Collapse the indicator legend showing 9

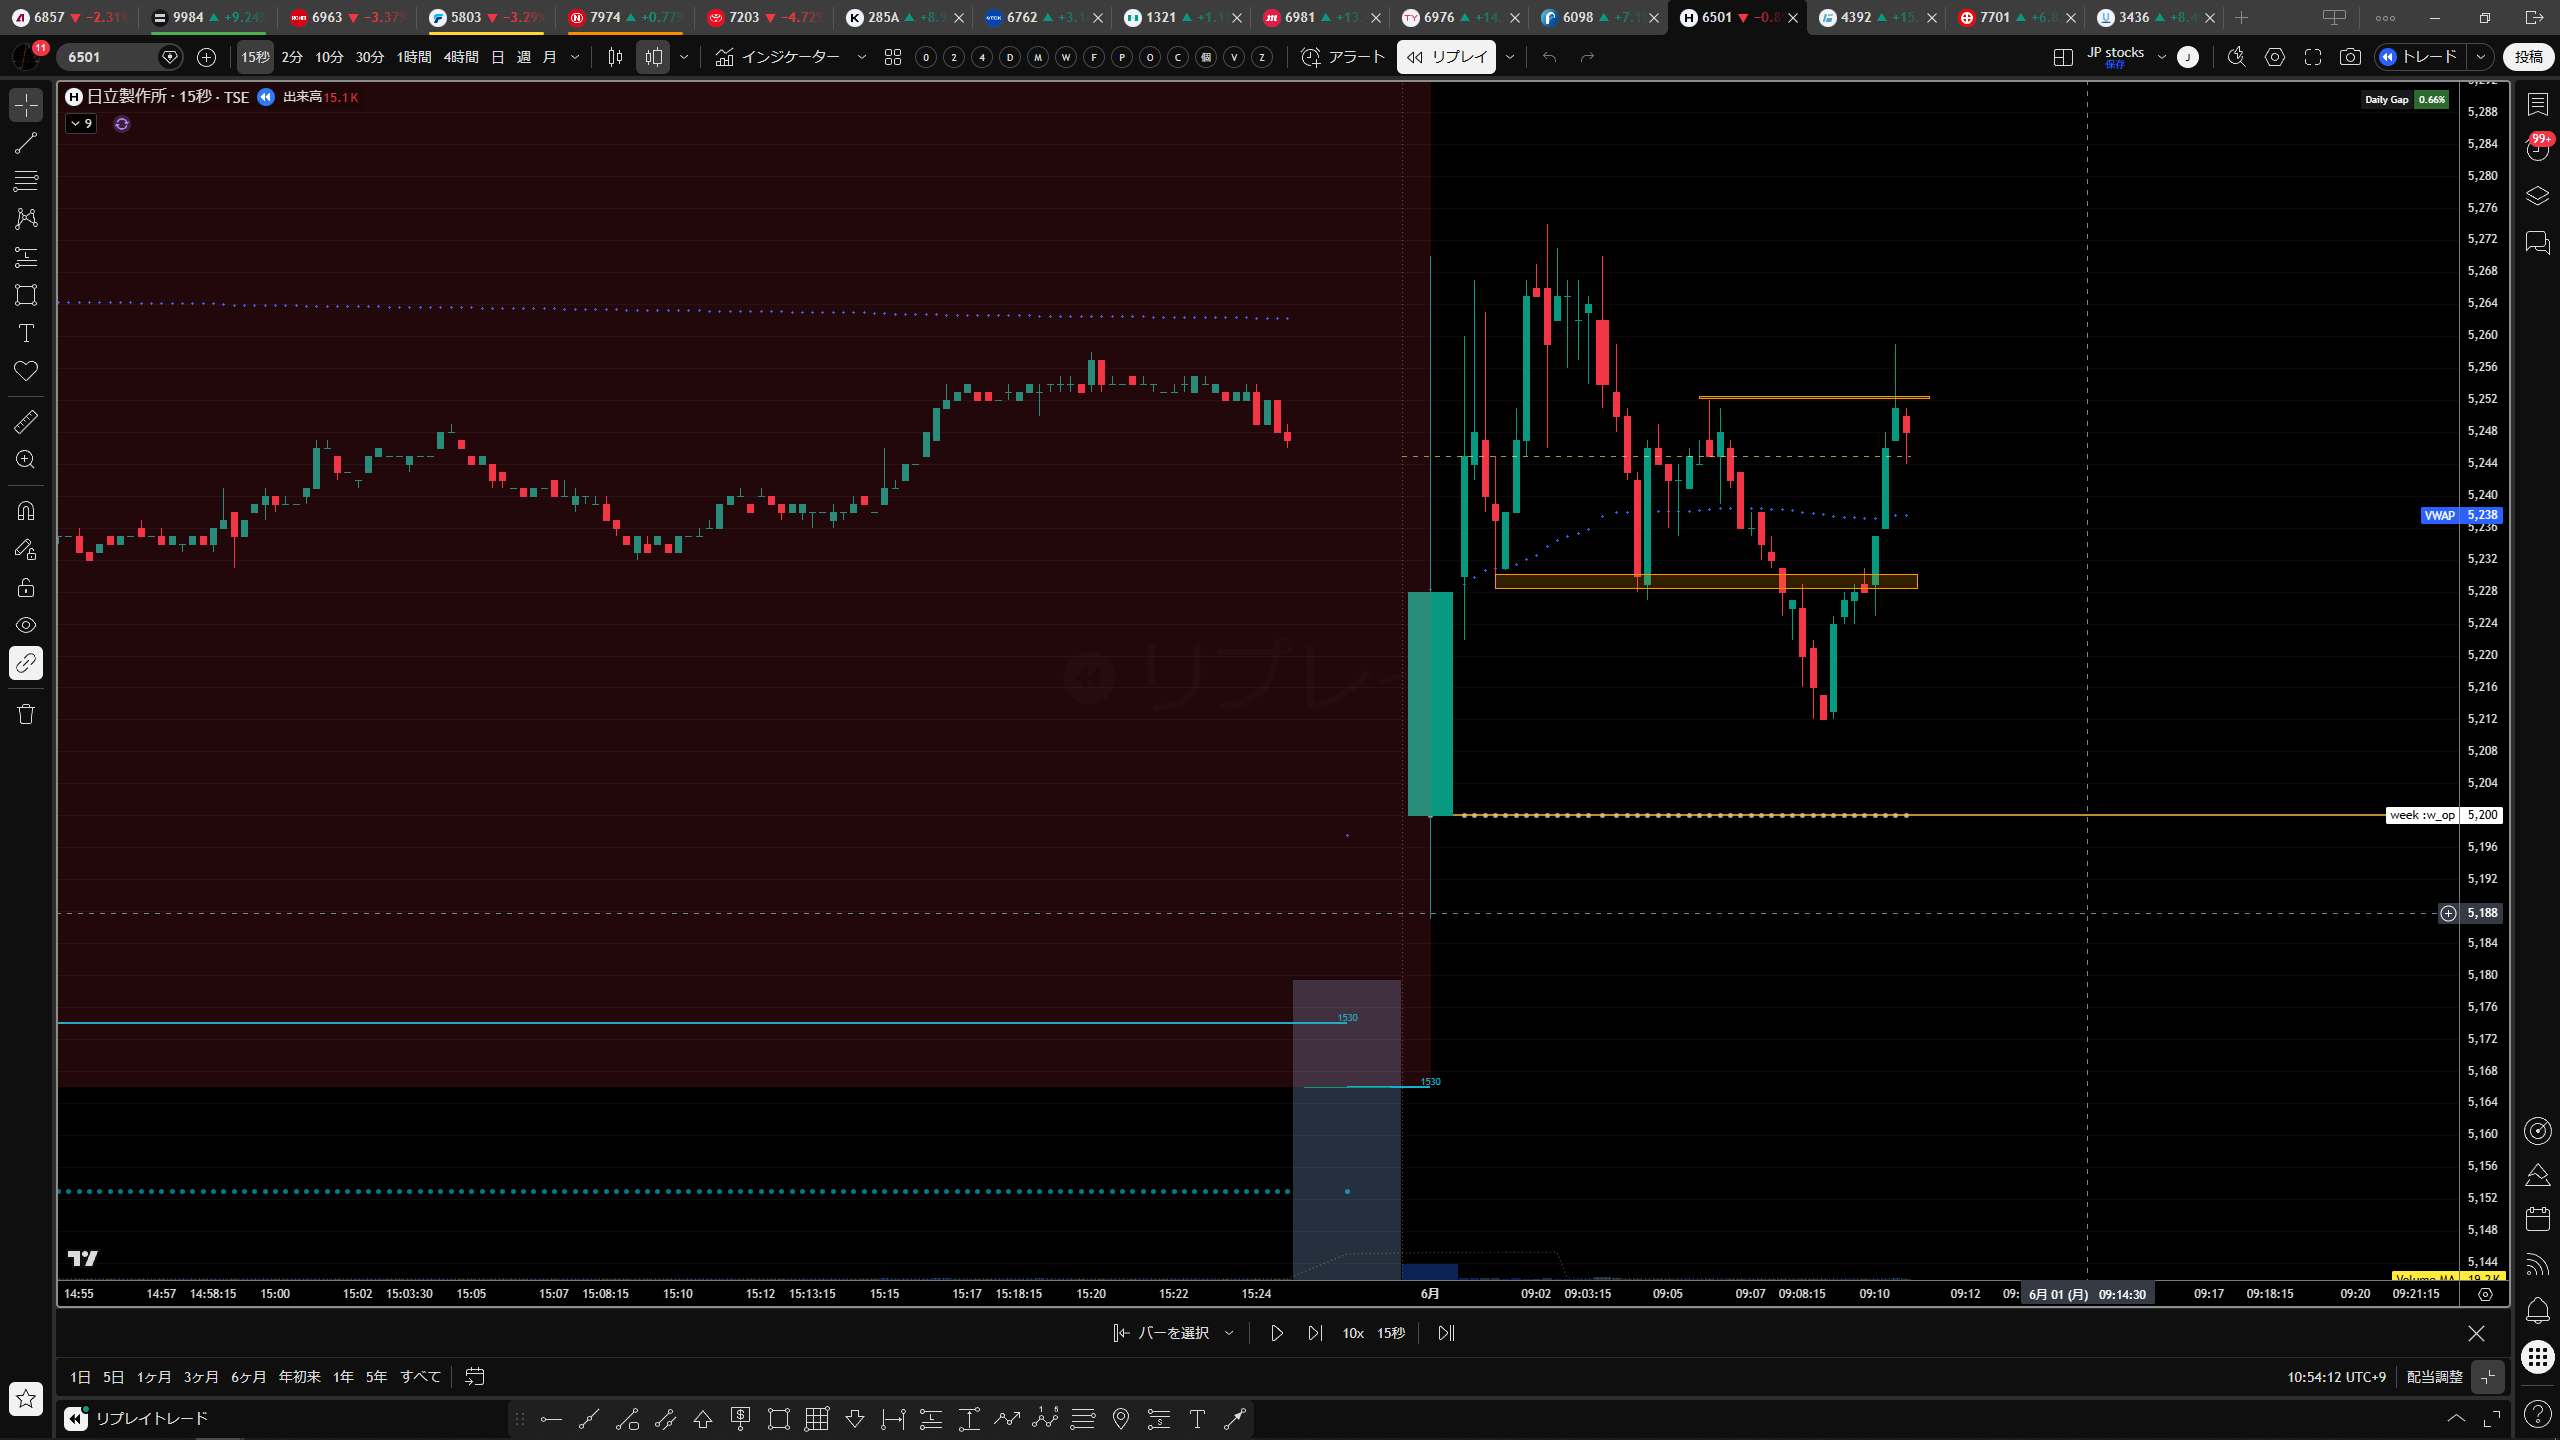pyautogui.click(x=81, y=124)
